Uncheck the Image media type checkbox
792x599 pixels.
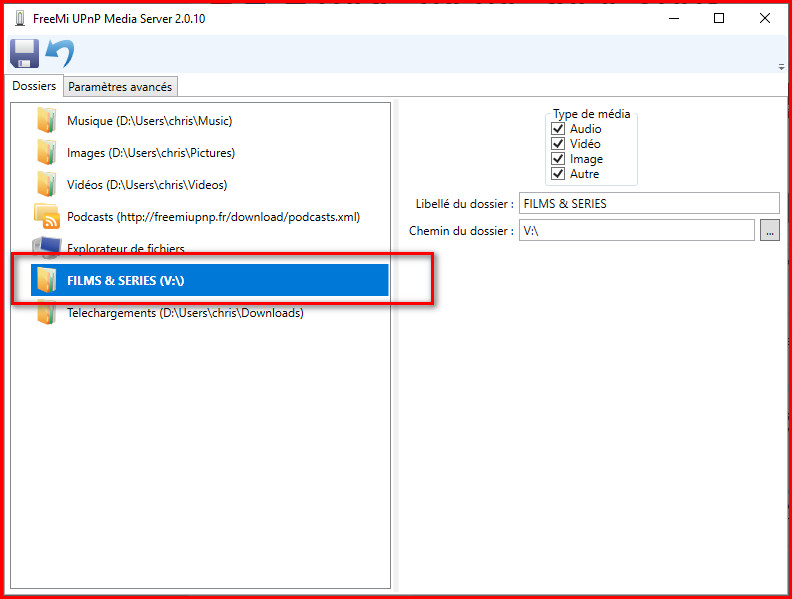click(x=558, y=159)
